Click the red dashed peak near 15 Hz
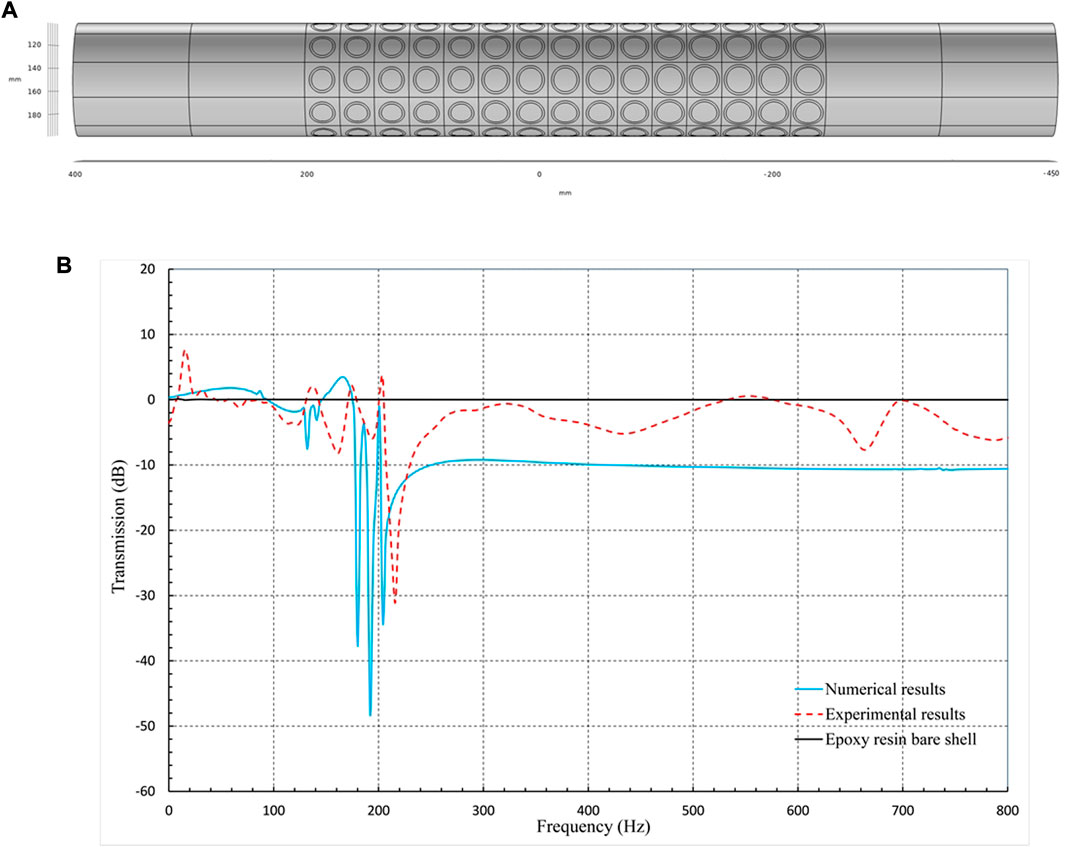This screenshot has width=1065, height=847. pos(185,352)
